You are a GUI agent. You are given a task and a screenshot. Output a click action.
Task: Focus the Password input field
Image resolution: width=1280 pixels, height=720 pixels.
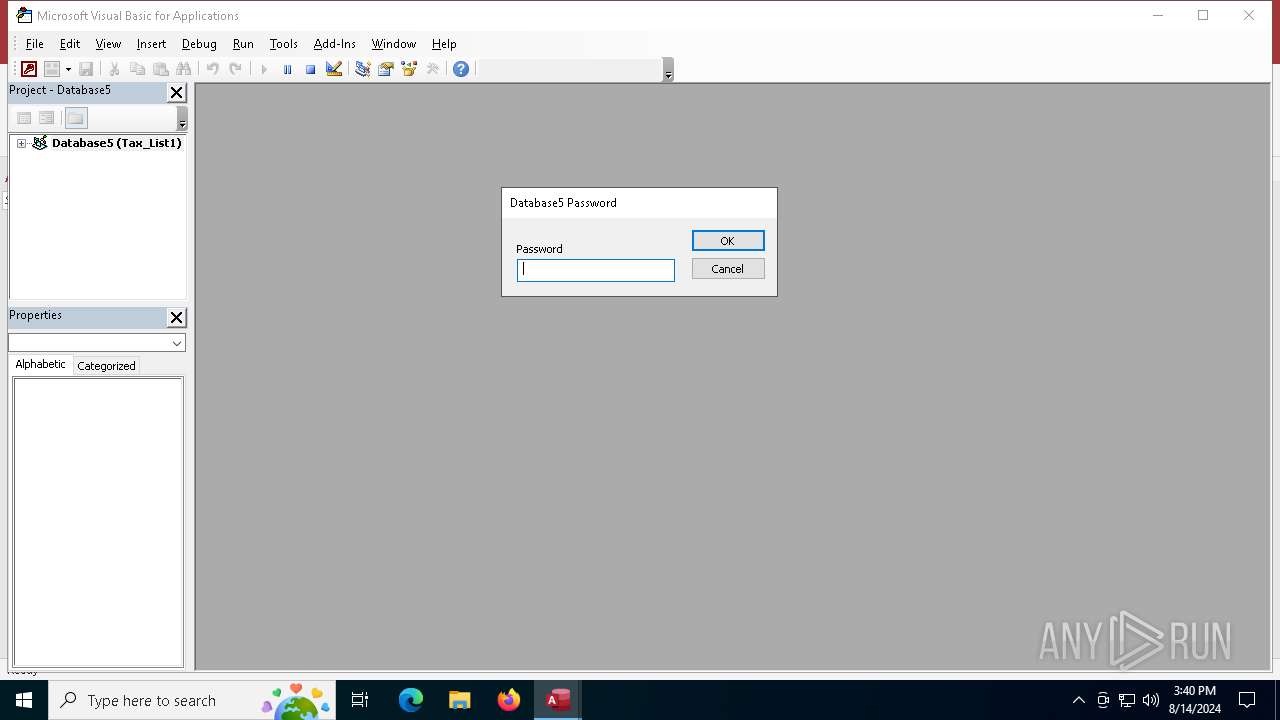pyautogui.click(x=596, y=270)
